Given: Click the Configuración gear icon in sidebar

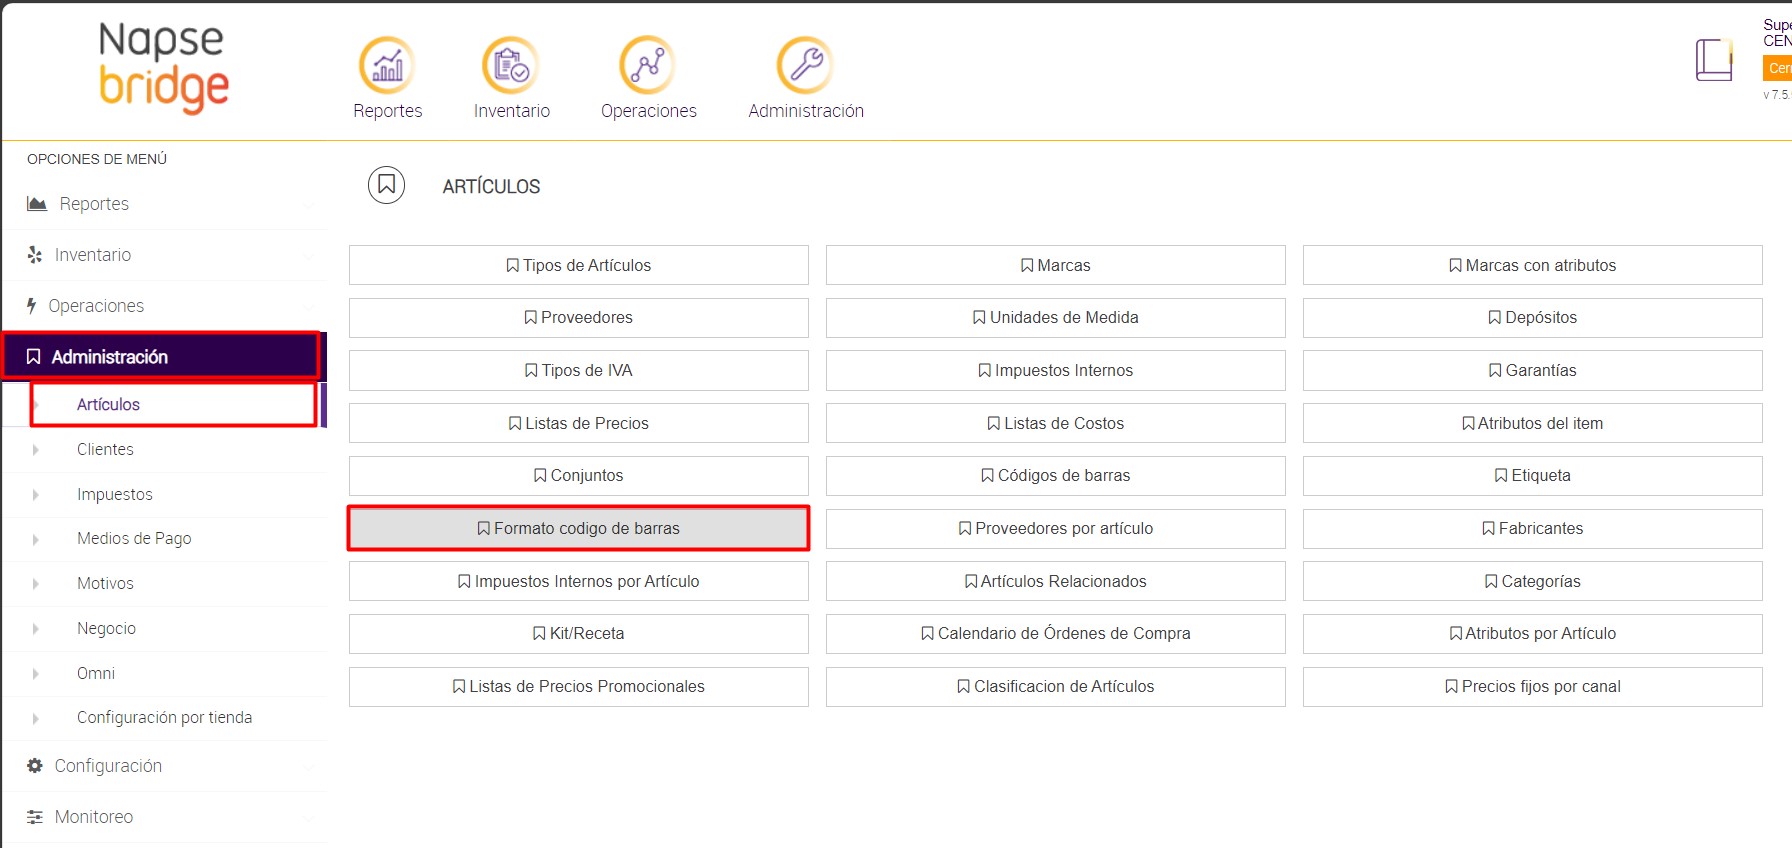Looking at the screenshot, I should tap(35, 766).
